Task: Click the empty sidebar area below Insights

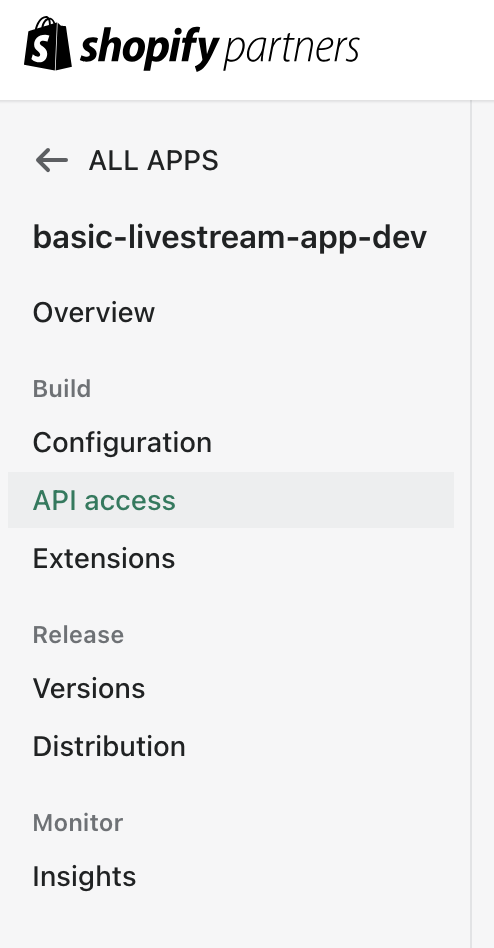Action: pyautogui.click(x=236, y=922)
